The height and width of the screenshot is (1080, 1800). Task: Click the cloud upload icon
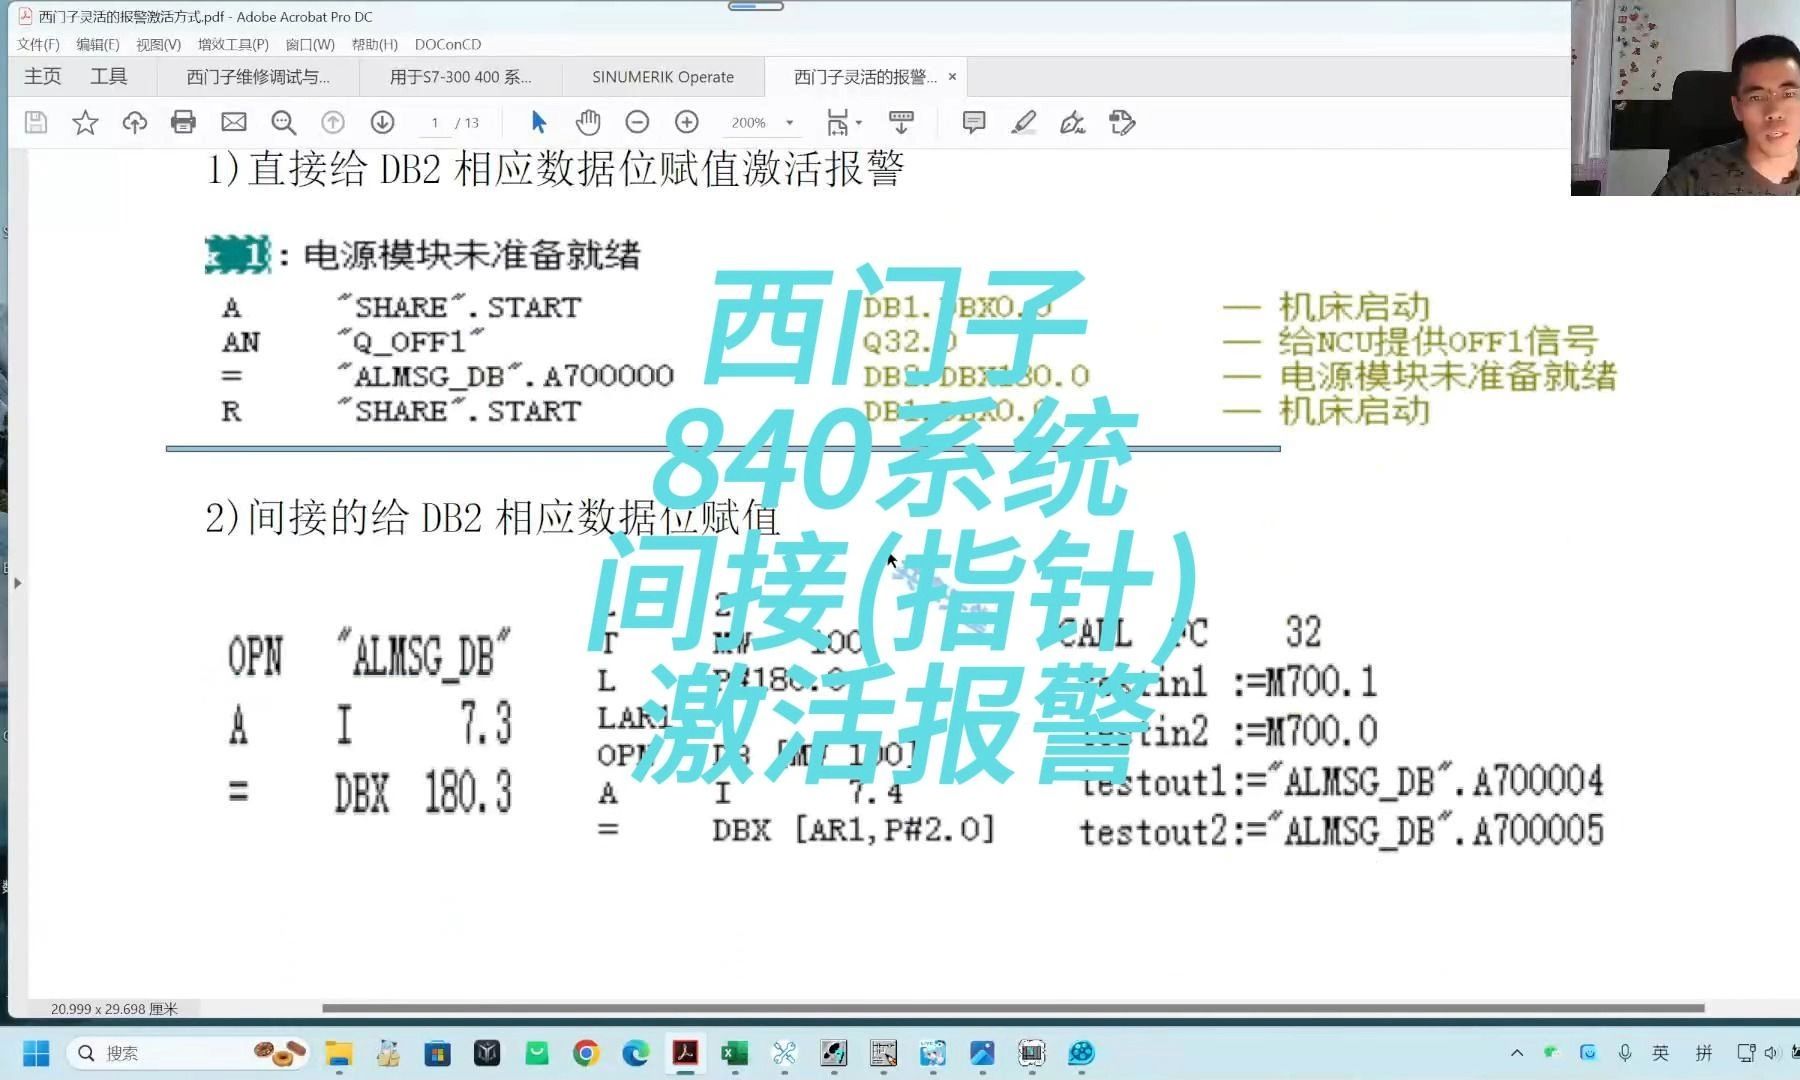point(134,123)
